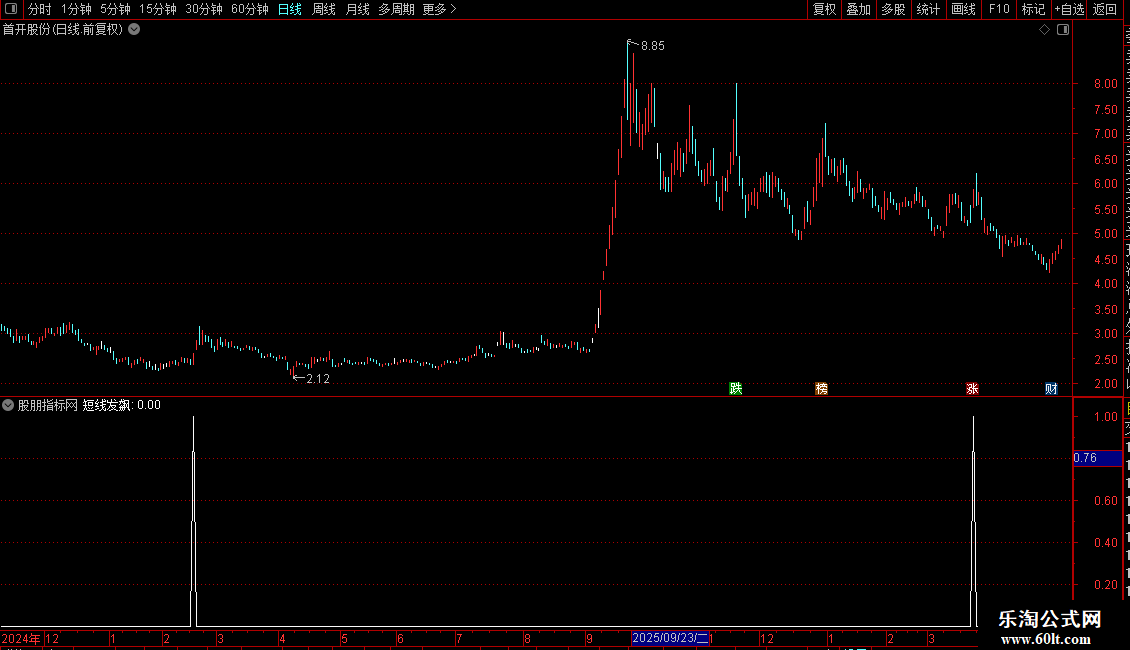
Task: Click the 2024年 label on time axis
Action: [21, 638]
